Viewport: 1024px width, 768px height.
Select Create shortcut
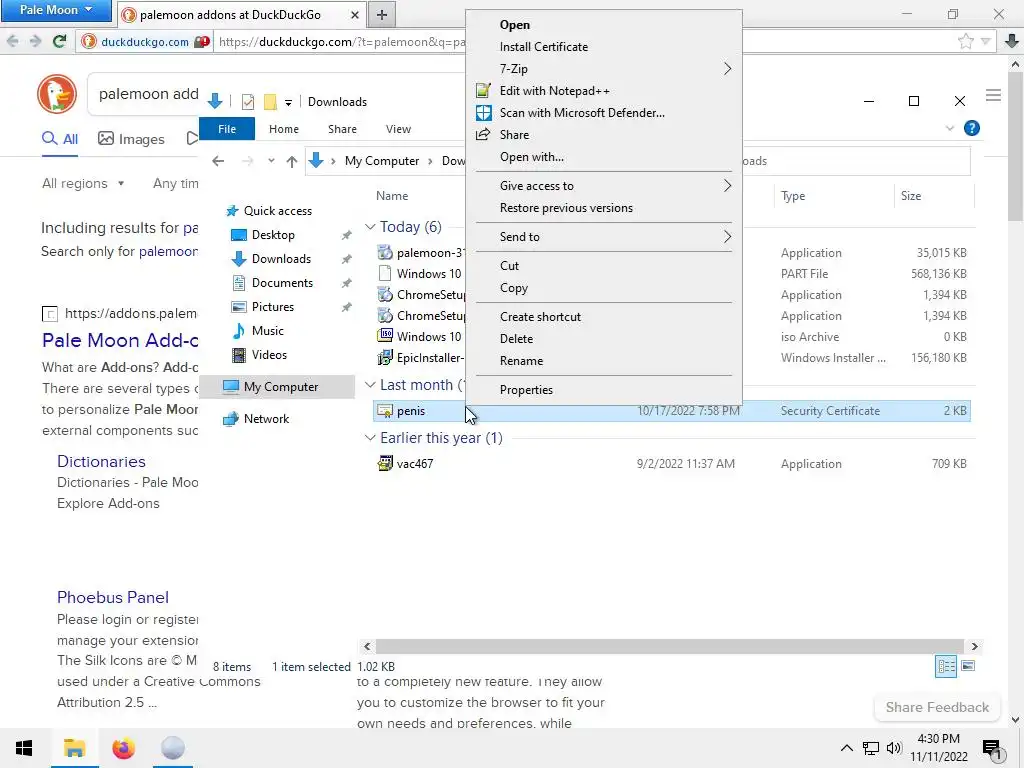[540, 317]
